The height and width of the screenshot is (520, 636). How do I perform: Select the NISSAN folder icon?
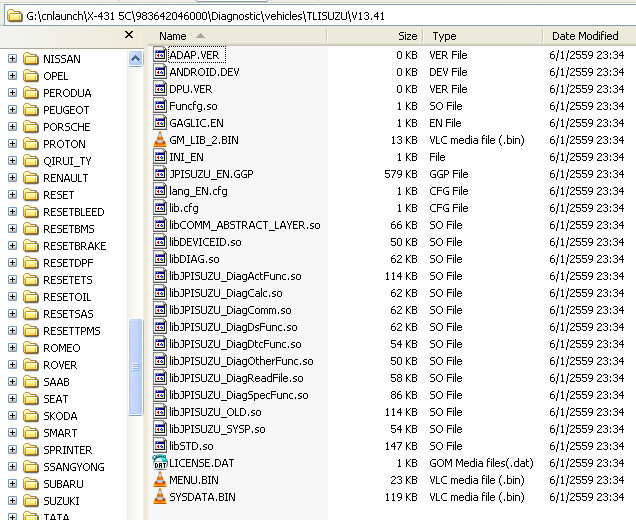(30, 59)
